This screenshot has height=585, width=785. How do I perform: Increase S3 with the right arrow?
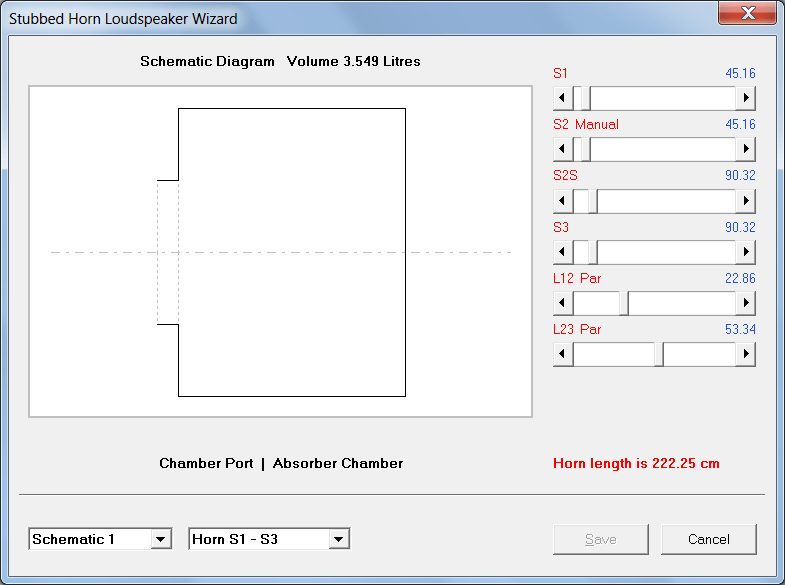tap(745, 251)
